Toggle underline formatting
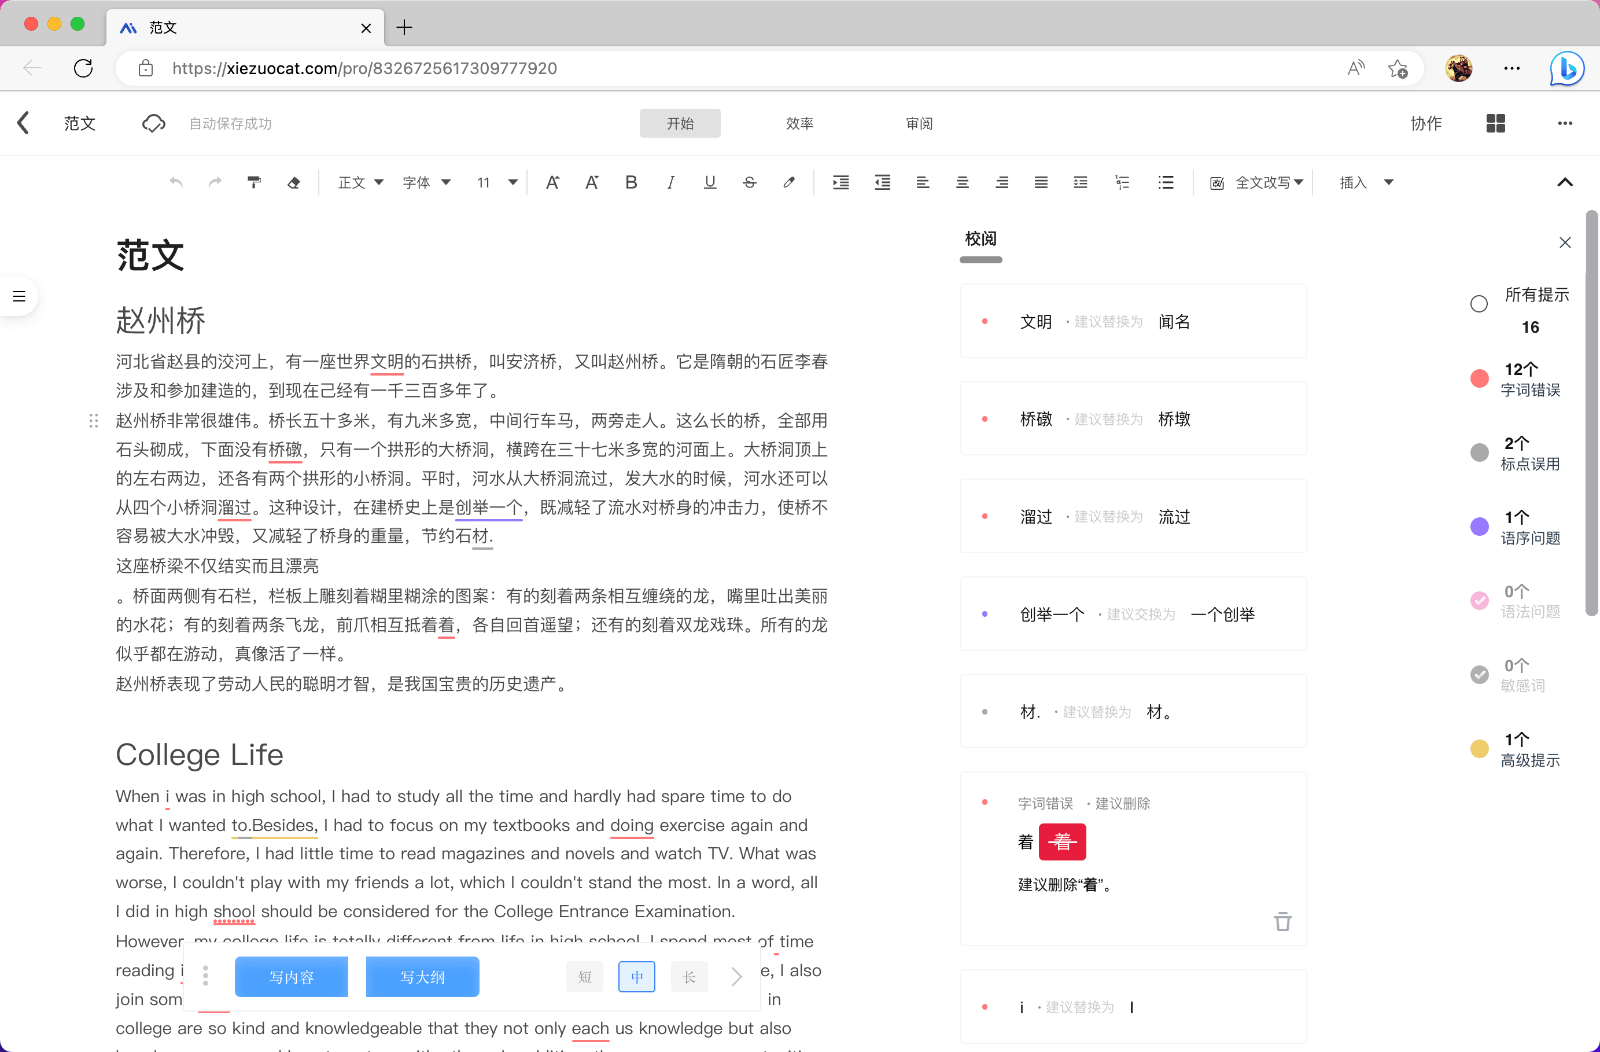This screenshot has width=1600, height=1052. (710, 182)
